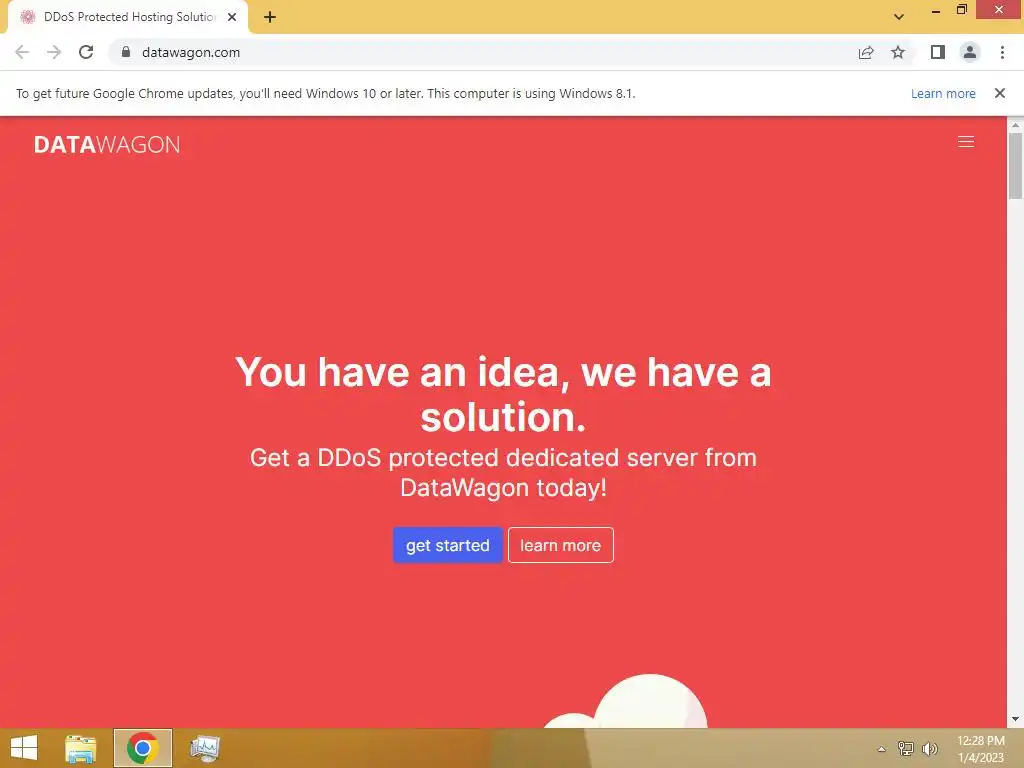Click Learn more about Chrome updates
This screenshot has width=1024, height=768.
click(943, 93)
